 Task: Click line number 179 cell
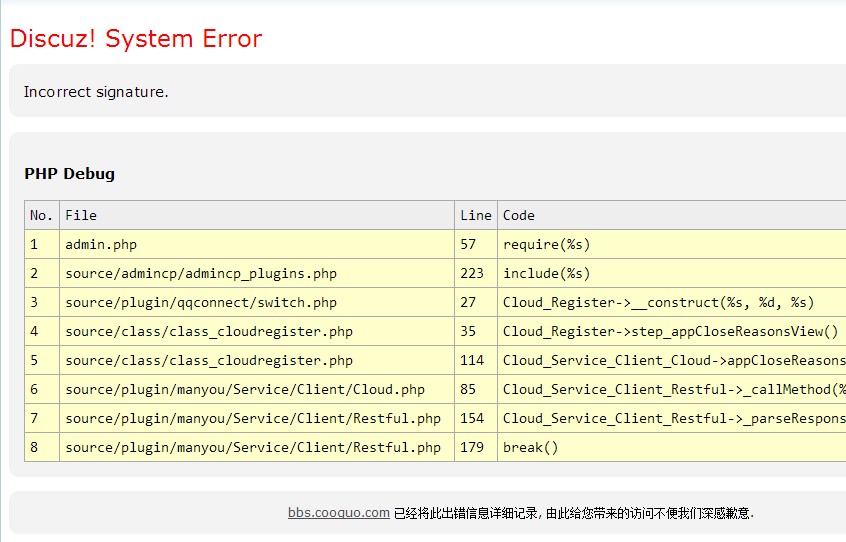[476, 447]
